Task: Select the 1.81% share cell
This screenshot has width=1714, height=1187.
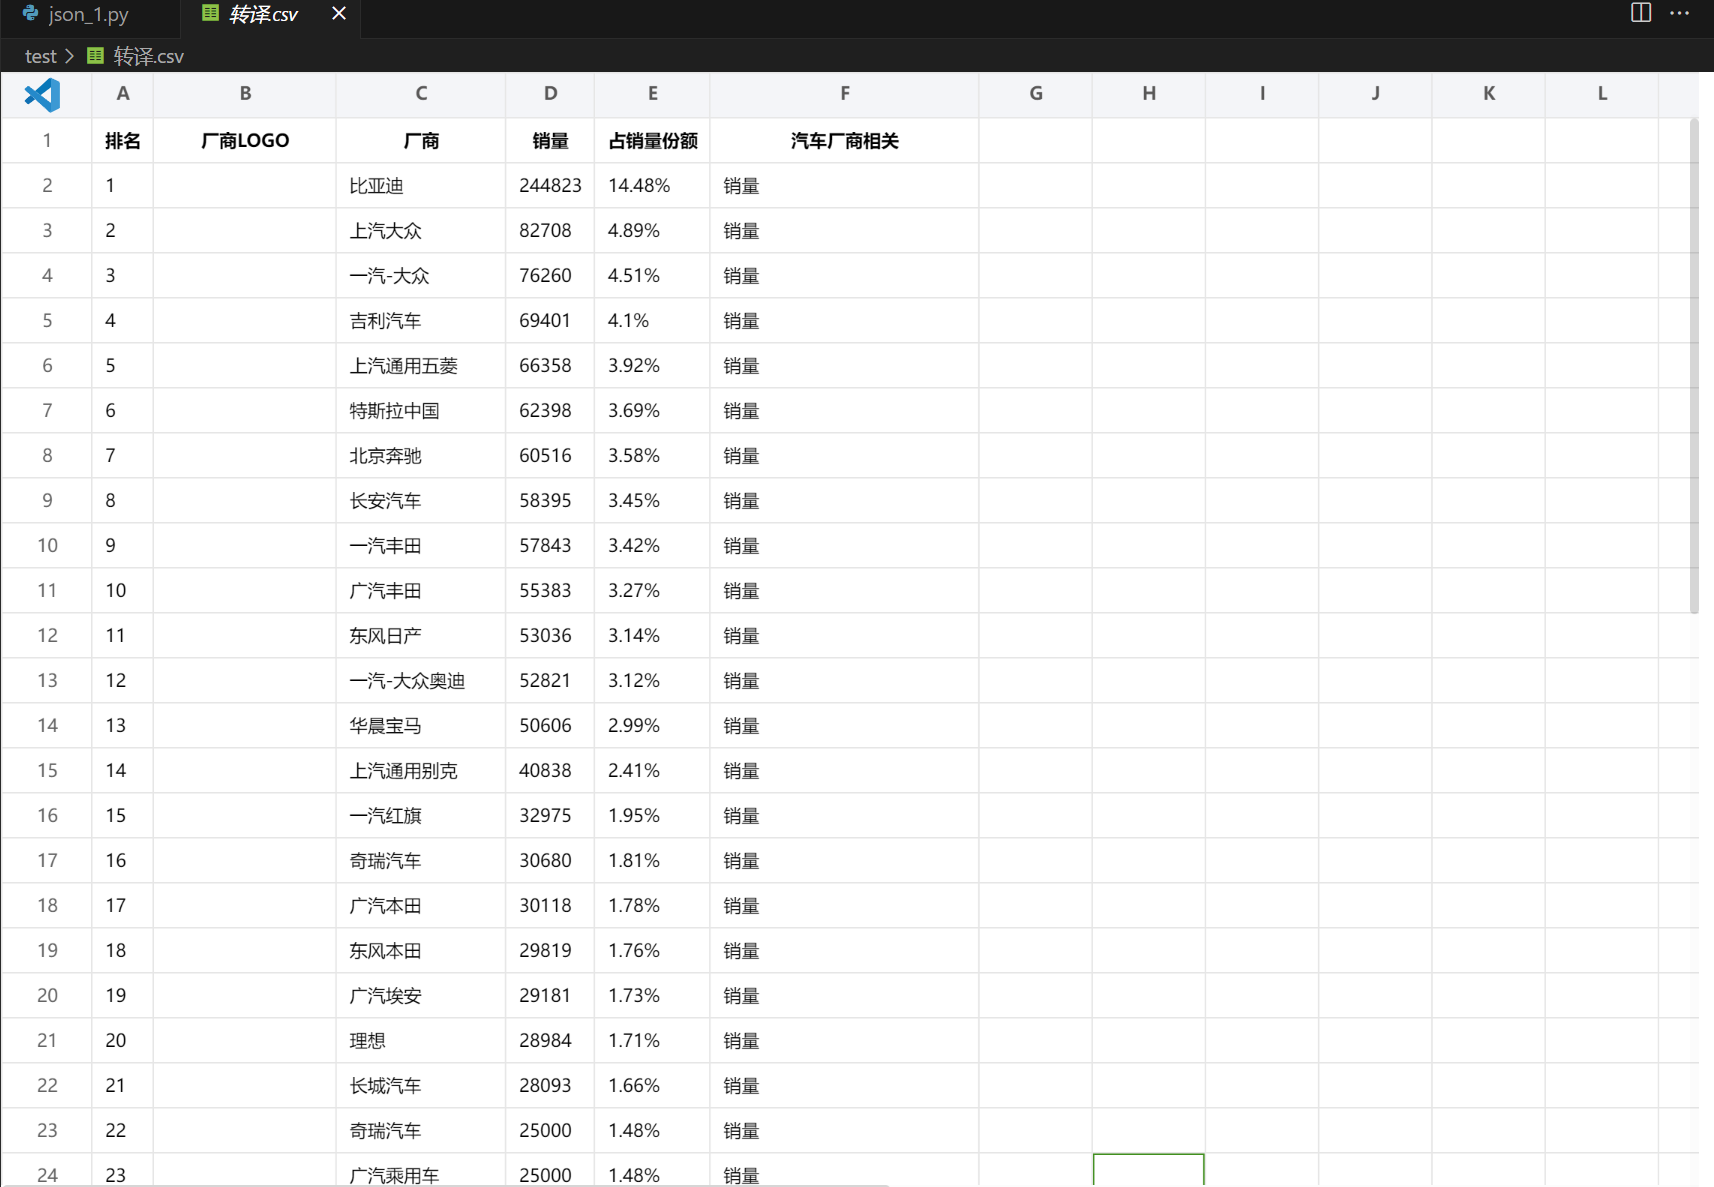Action: (652, 861)
